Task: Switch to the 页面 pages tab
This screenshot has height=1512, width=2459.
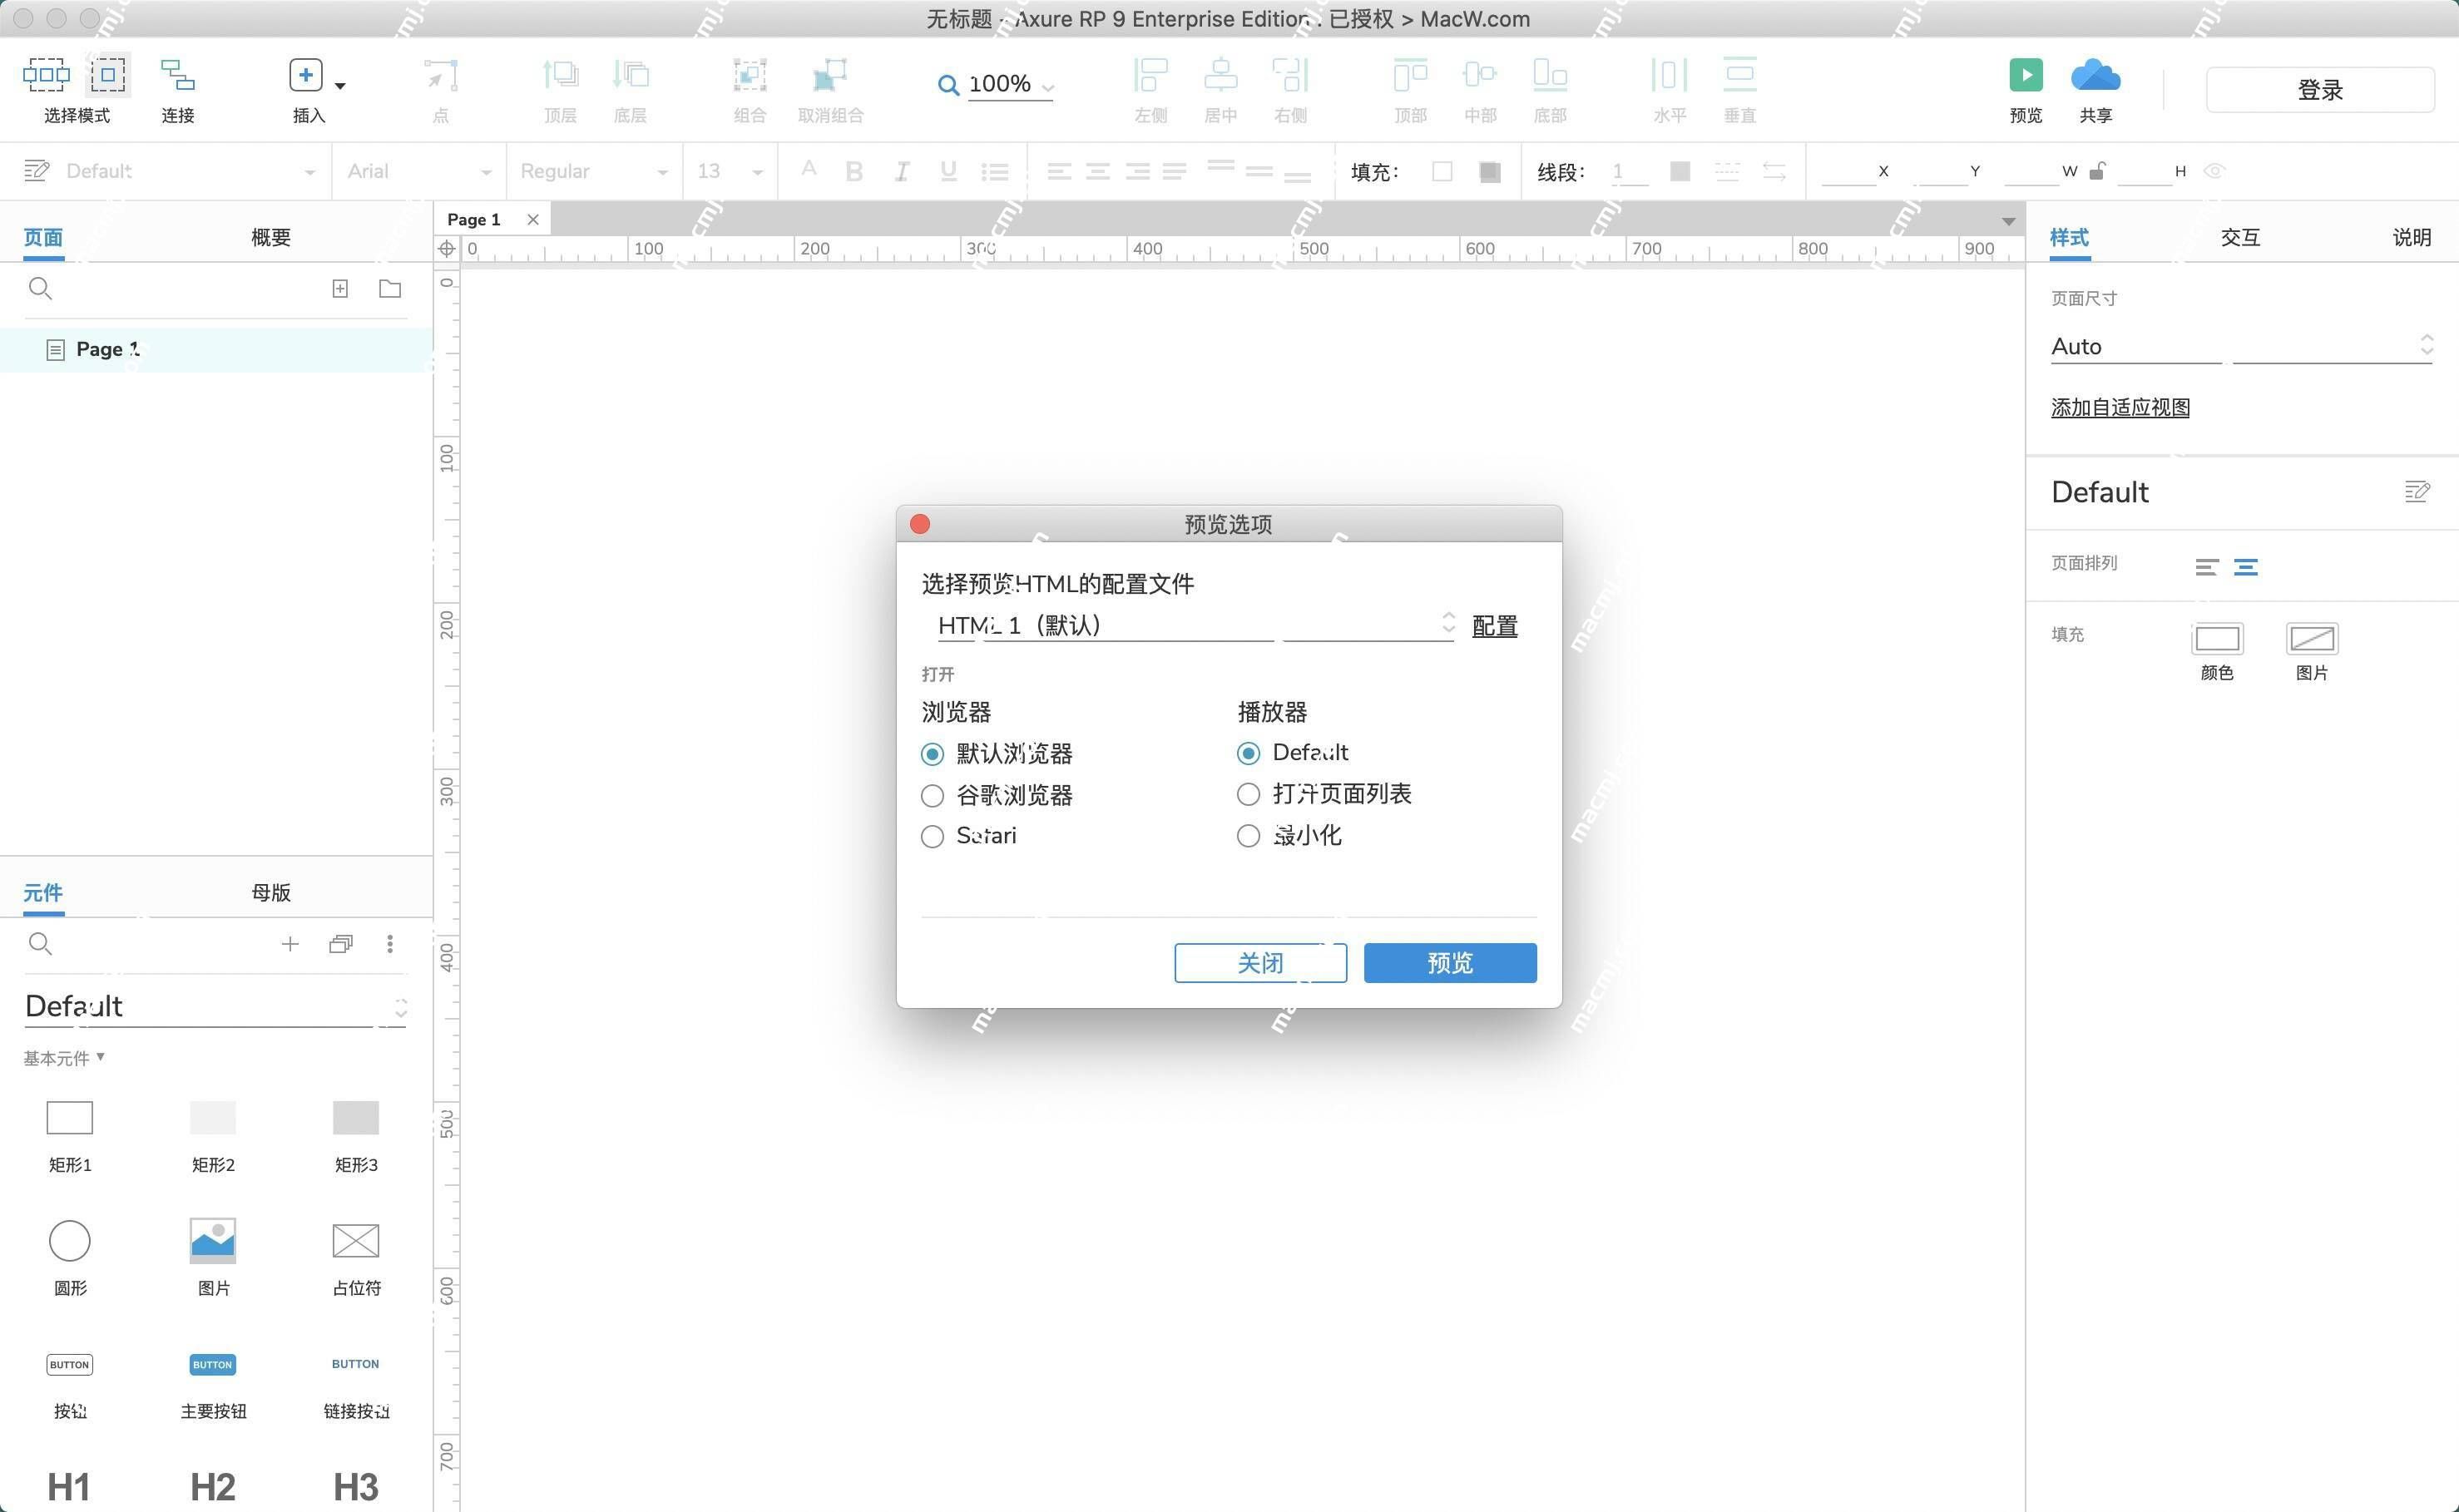Action: click(43, 238)
